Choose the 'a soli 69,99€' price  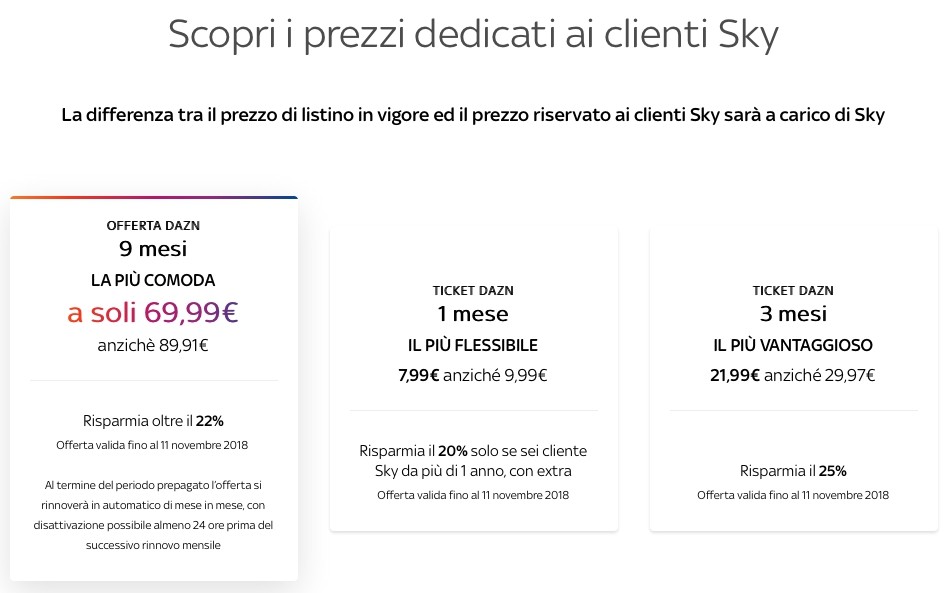coord(153,313)
